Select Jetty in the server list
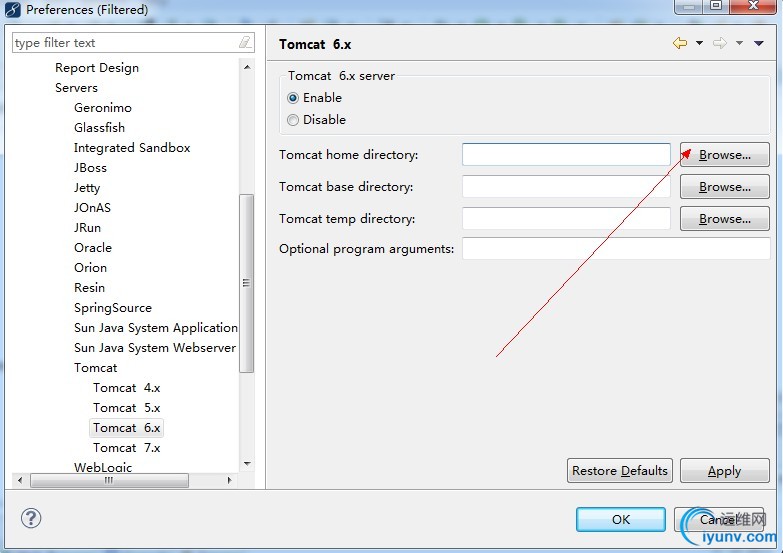Image resolution: width=783 pixels, height=553 pixels. tap(87, 188)
